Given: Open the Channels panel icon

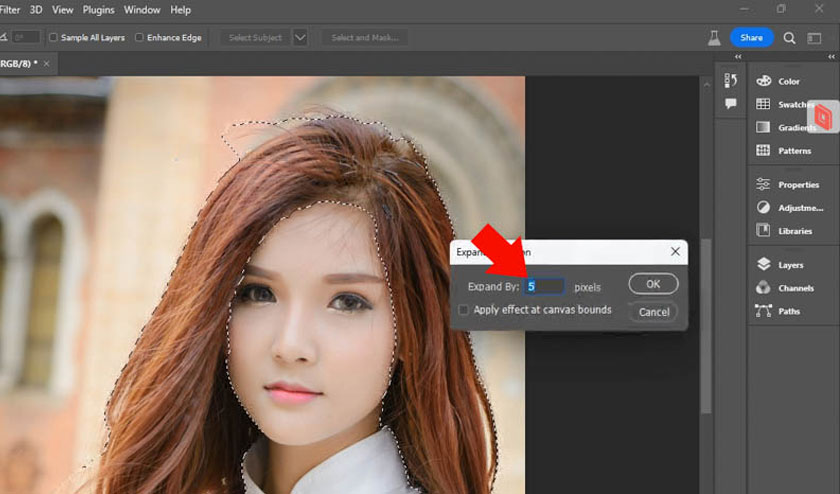Looking at the screenshot, I should tap(763, 288).
